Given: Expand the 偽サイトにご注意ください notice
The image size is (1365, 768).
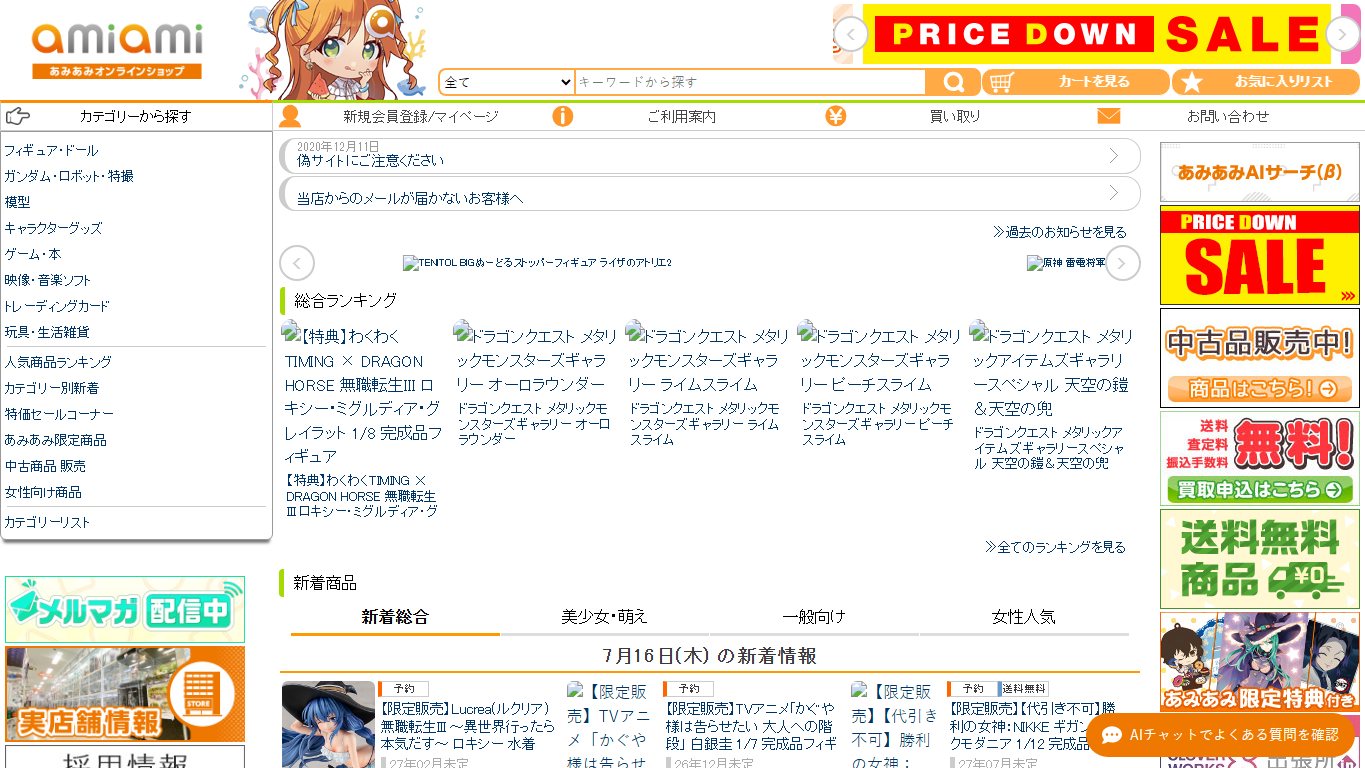Looking at the screenshot, I should pos(710,156).
